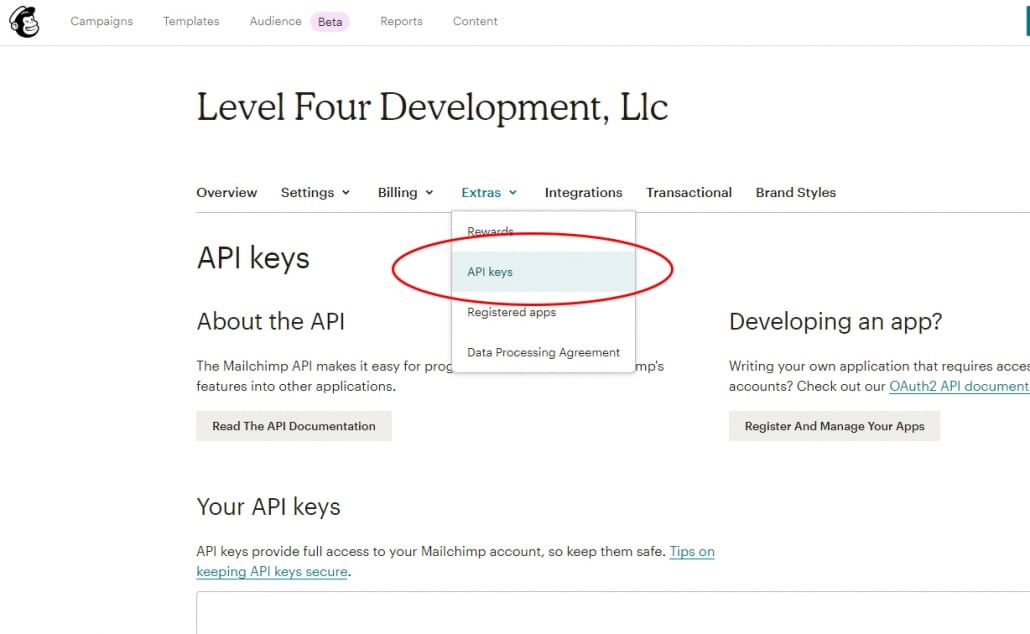
Task: Choose Rewards from the Extras menu
Action: (490, 232)
